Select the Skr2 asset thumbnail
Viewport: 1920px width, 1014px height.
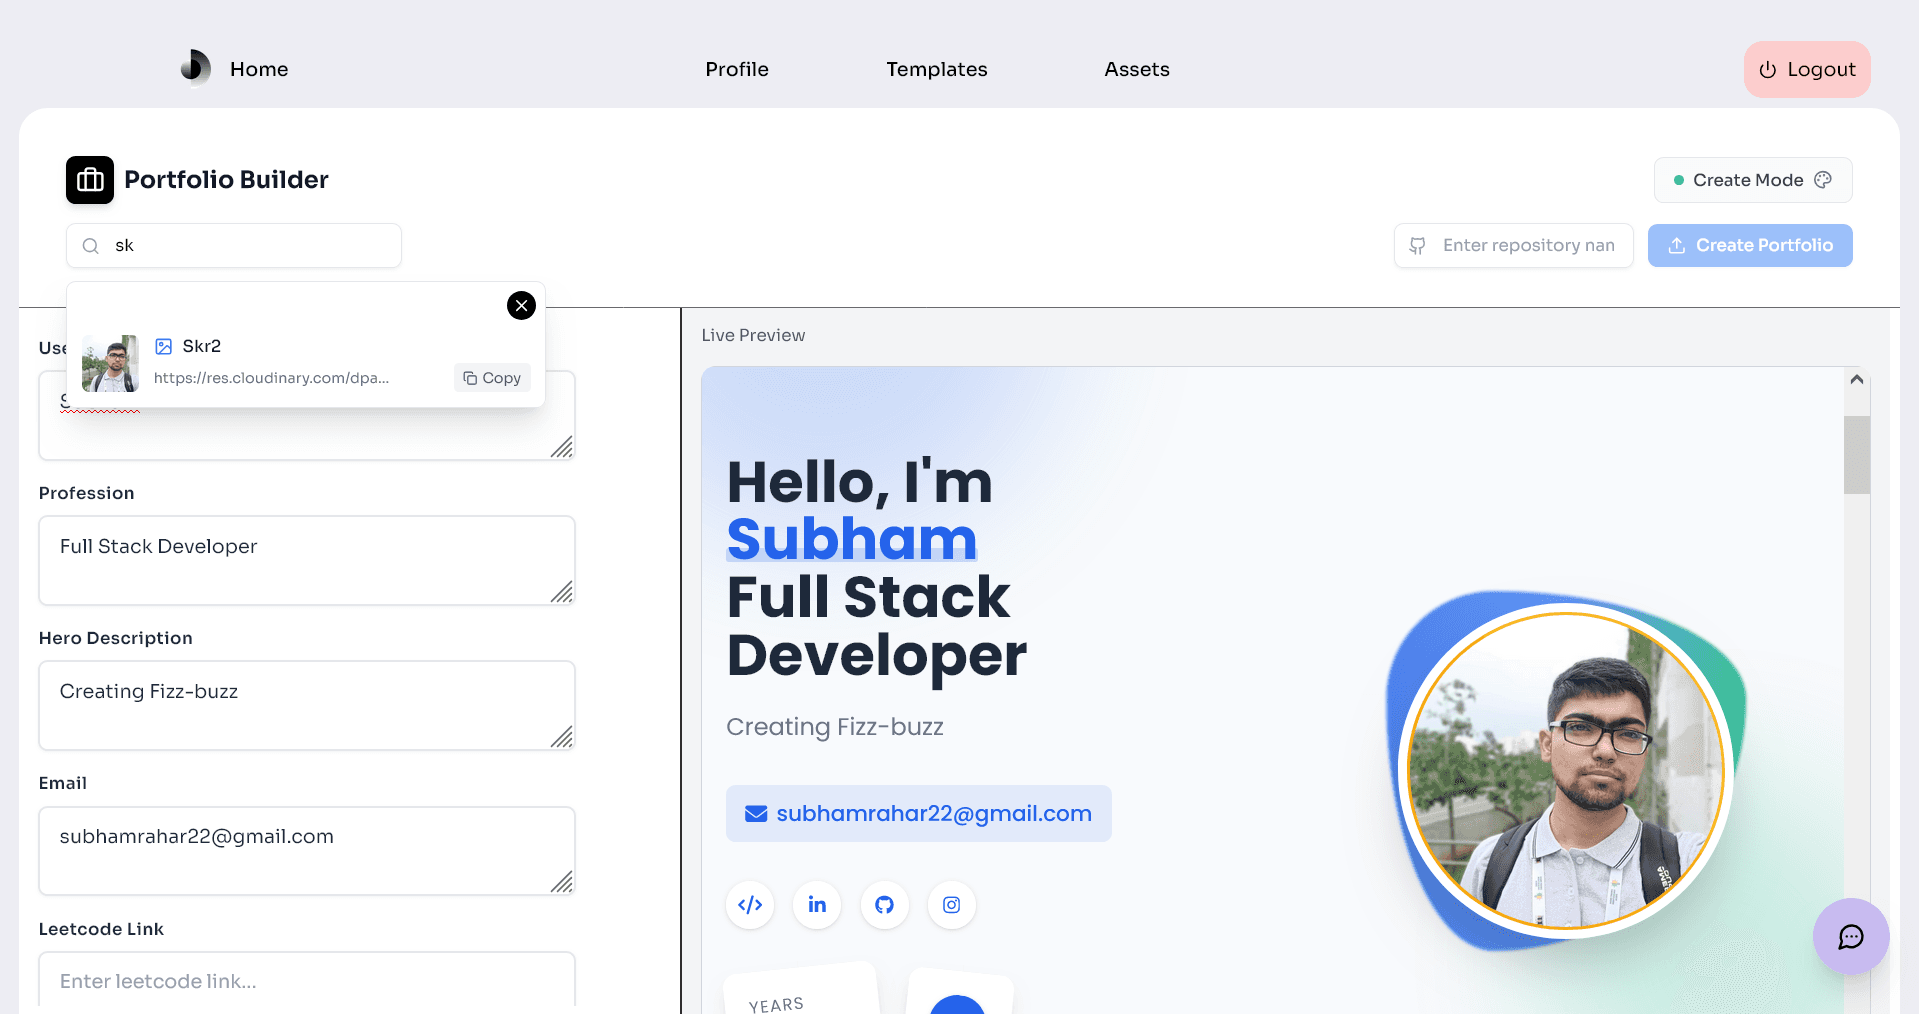click(x=110, y=363)
